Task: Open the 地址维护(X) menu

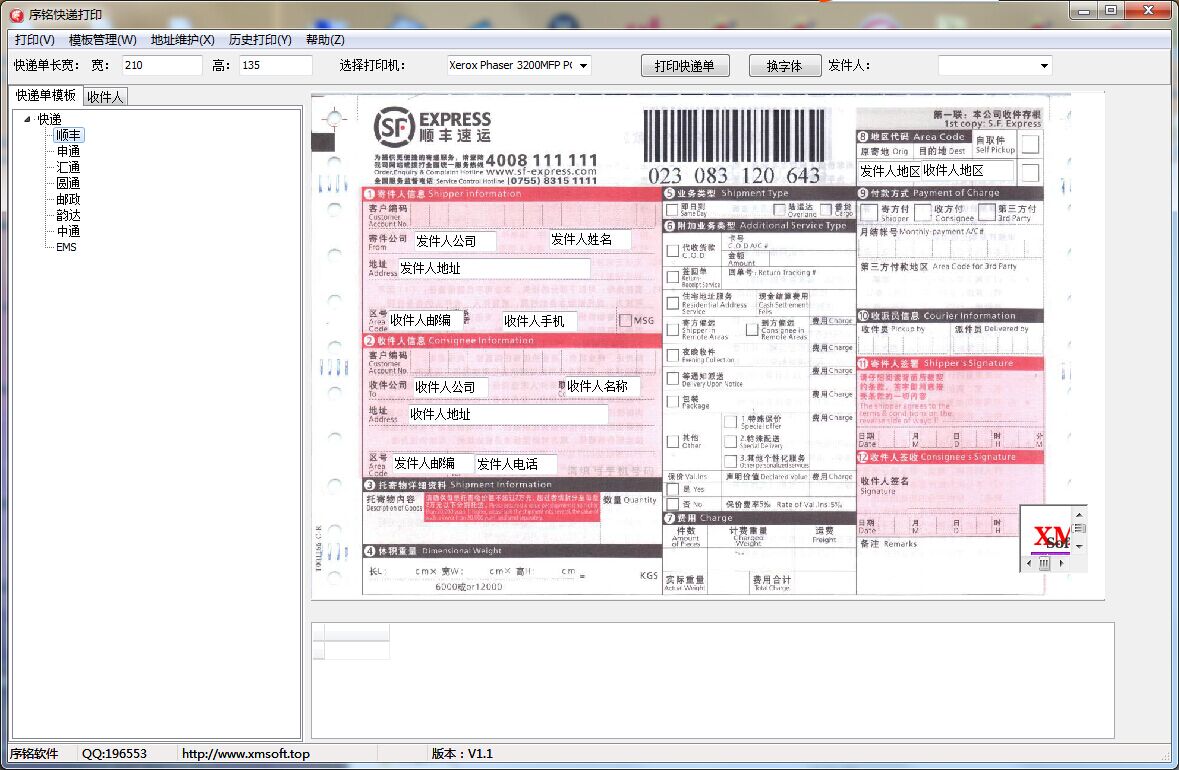Action: [x=183, y=40]
